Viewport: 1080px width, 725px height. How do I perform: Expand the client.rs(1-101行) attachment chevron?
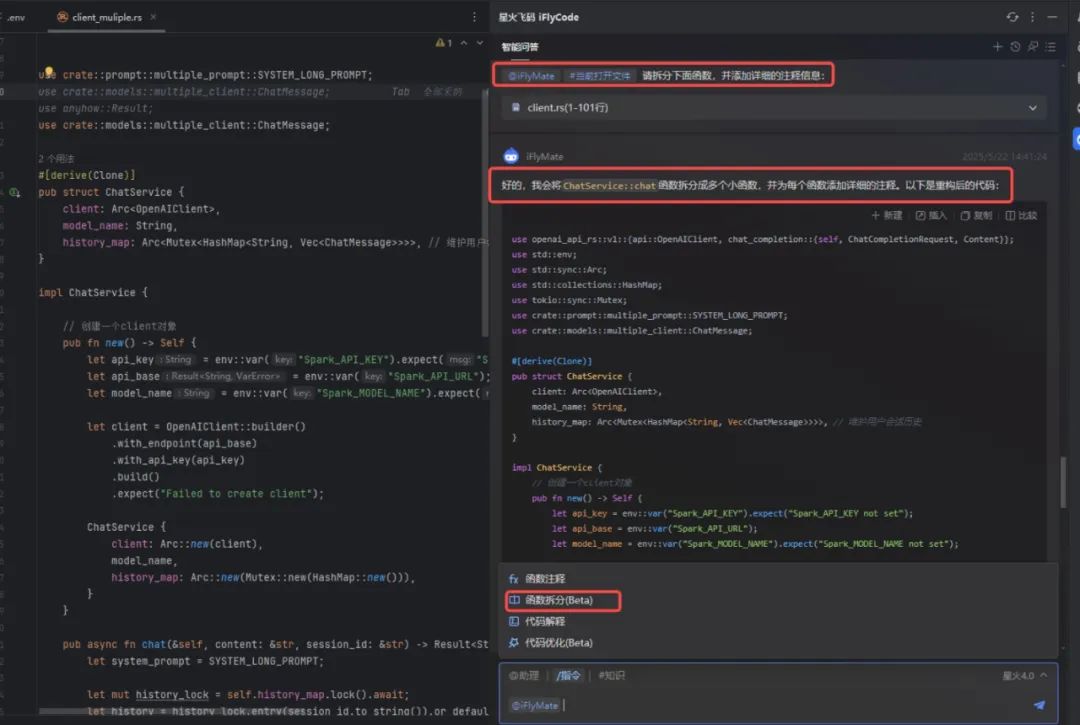pyautogui.click(x=1032, y=108)
